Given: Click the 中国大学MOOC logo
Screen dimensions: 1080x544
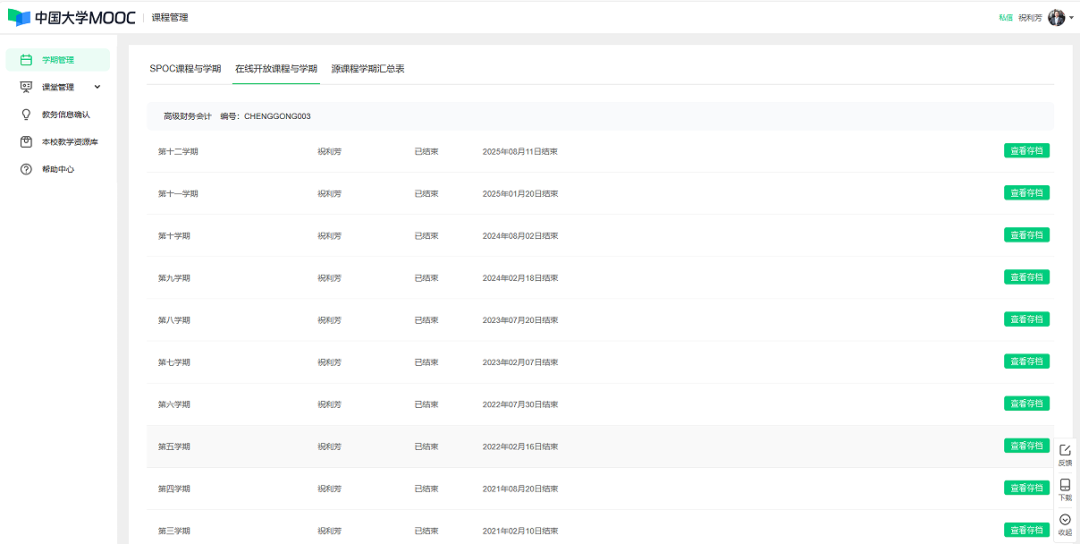Looking at the screenshot, I should tap(71, 17).
